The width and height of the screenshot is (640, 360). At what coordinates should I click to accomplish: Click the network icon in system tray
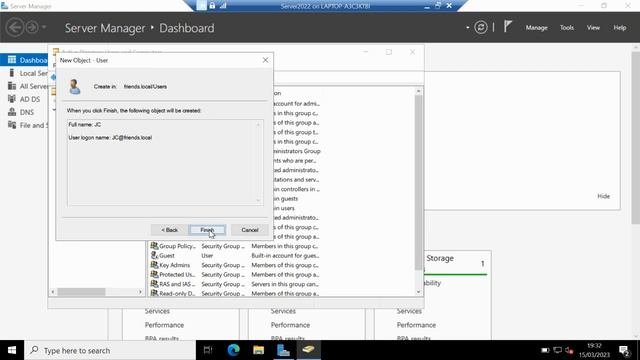pos(557,350)
